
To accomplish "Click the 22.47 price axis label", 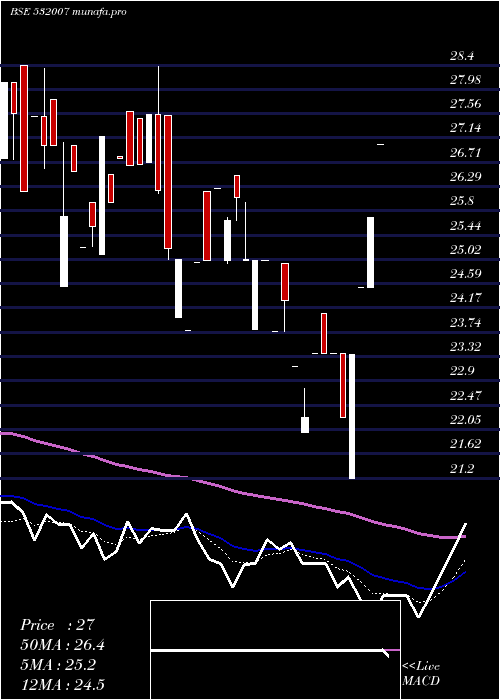I will 465,395.
